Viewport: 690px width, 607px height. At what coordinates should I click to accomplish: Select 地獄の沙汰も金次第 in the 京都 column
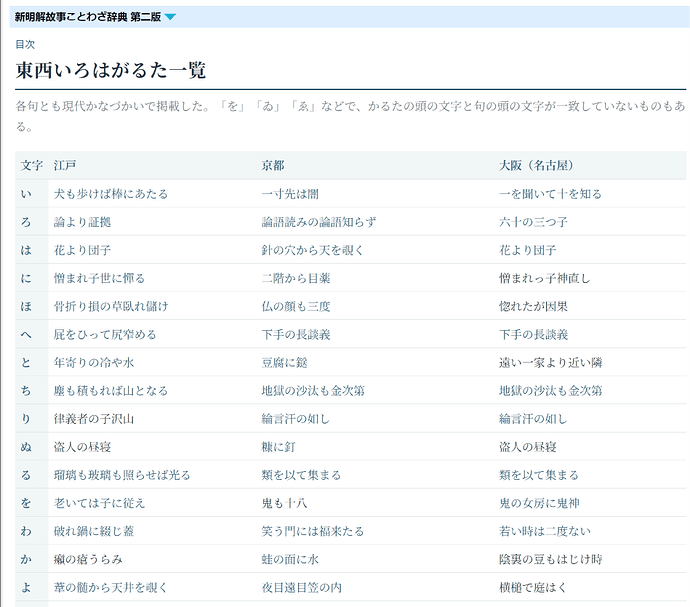pyautogui.click(x=313, y=391)
